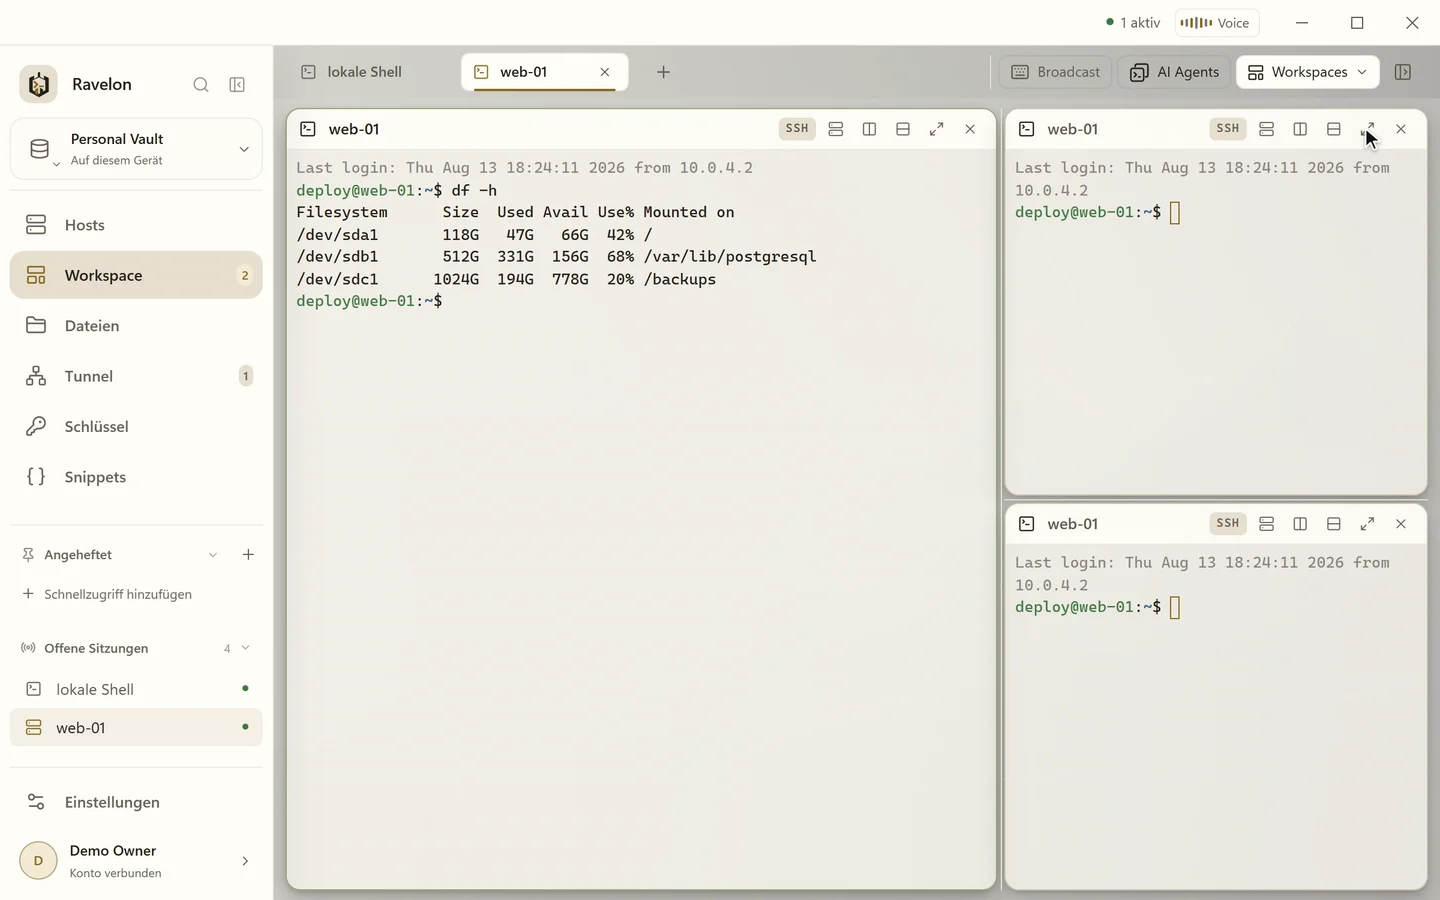Image resolution: width=1440 pixels, height=900 pixels.
Task: Open Einstellungen
Action: pos(136,802)
